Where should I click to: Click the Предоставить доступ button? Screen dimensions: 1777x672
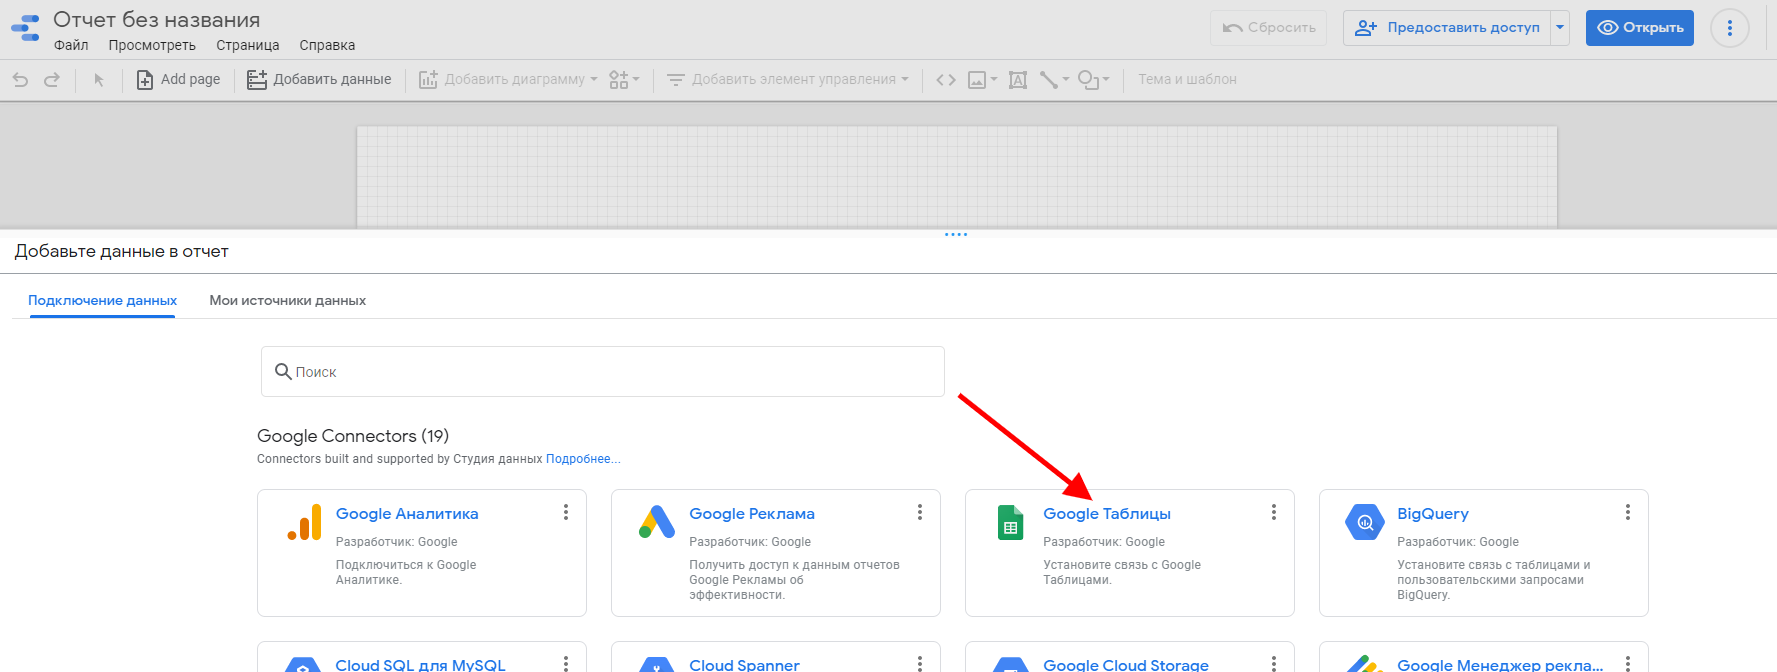1447,28
